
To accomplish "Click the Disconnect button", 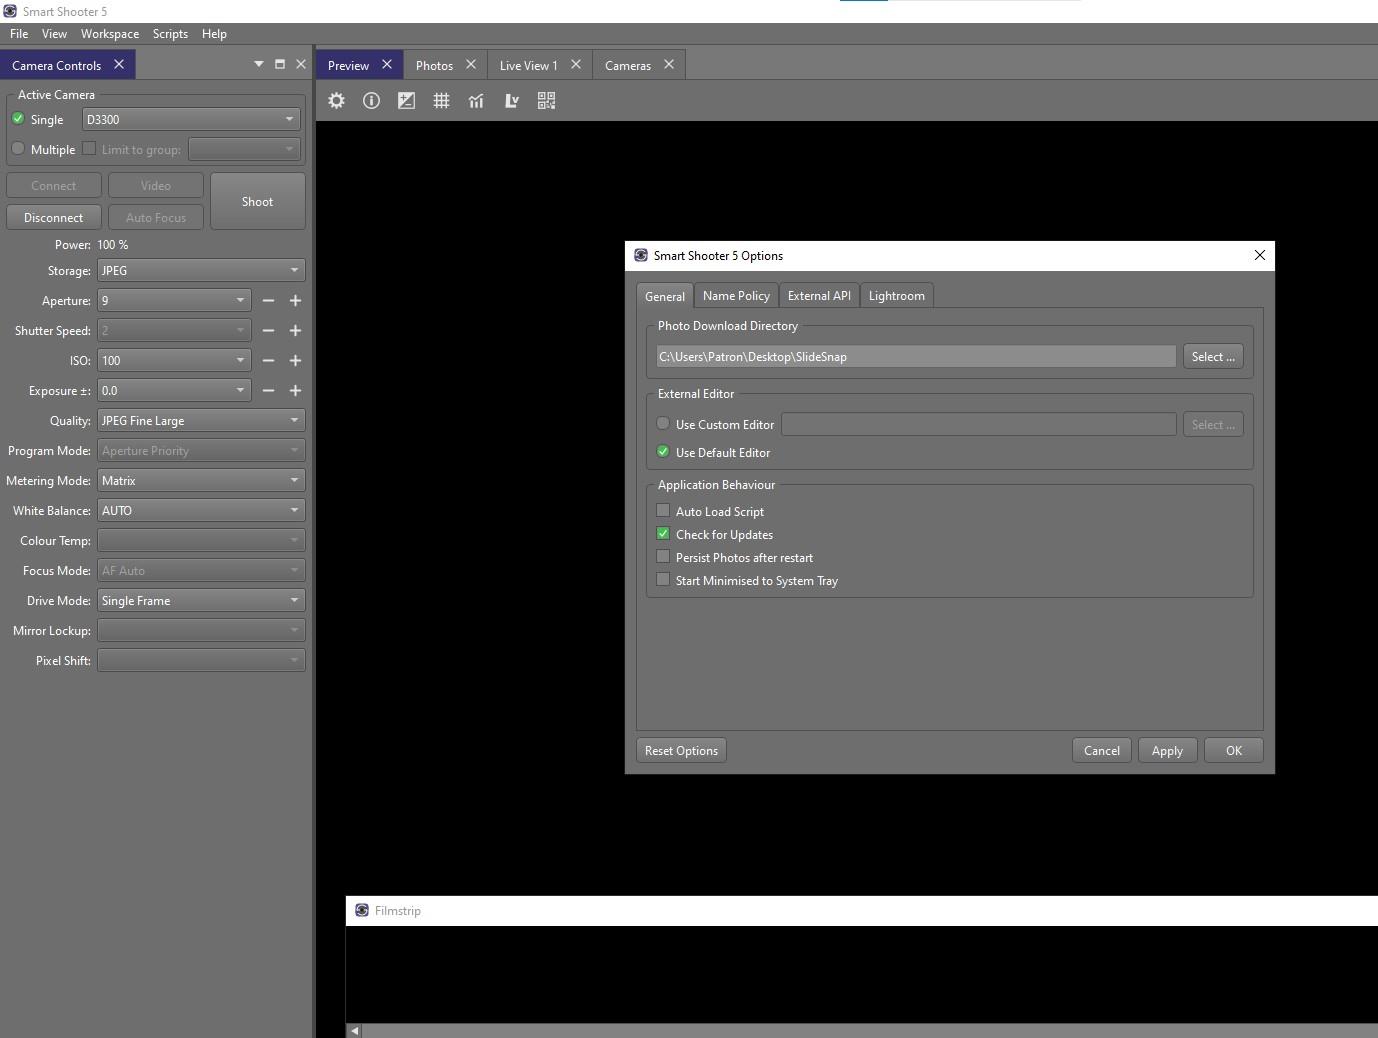I will [x=54, y=217].
